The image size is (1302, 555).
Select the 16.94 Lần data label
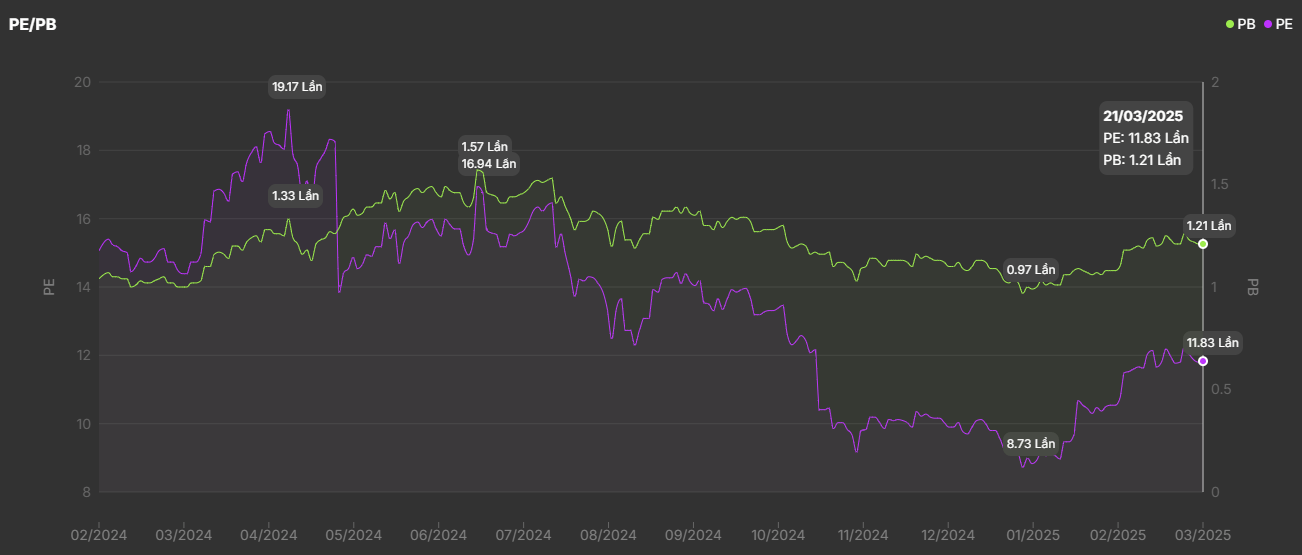click(x=489, y=164)
